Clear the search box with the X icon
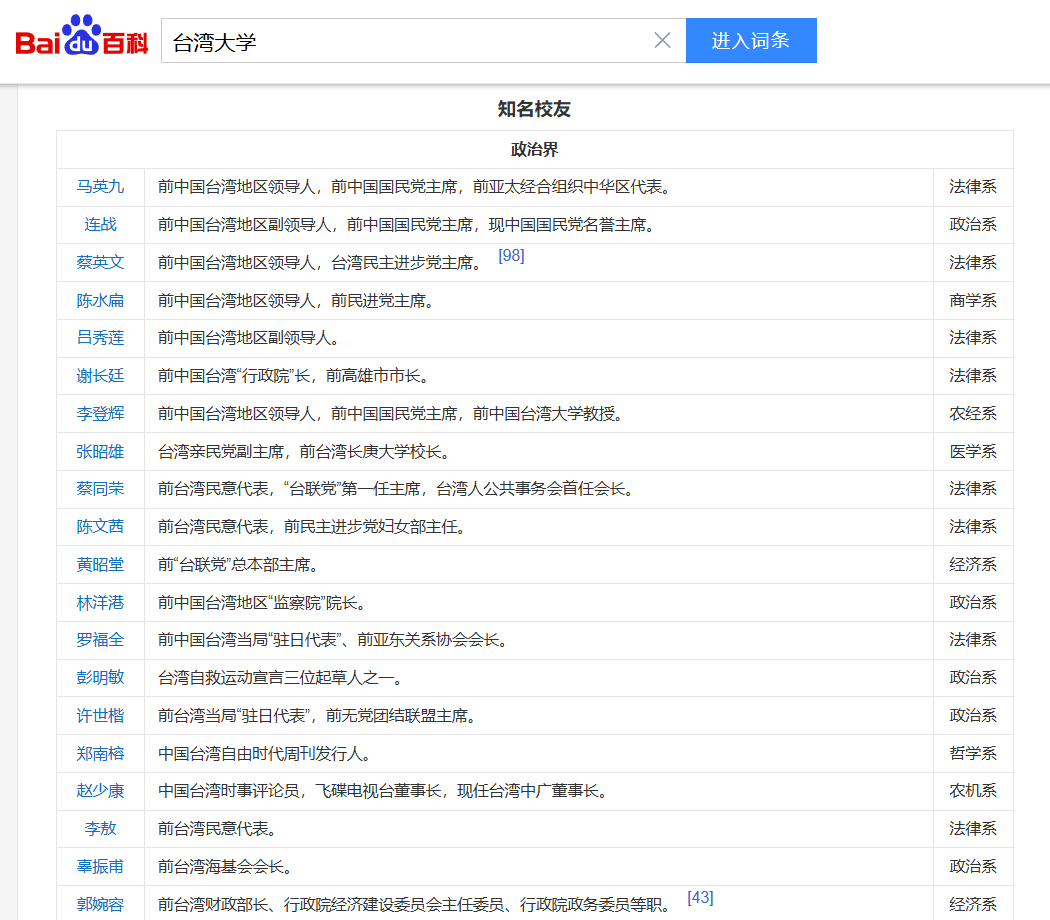Image resolution: width=1050 pixels, height=920 pixels. 662,40
